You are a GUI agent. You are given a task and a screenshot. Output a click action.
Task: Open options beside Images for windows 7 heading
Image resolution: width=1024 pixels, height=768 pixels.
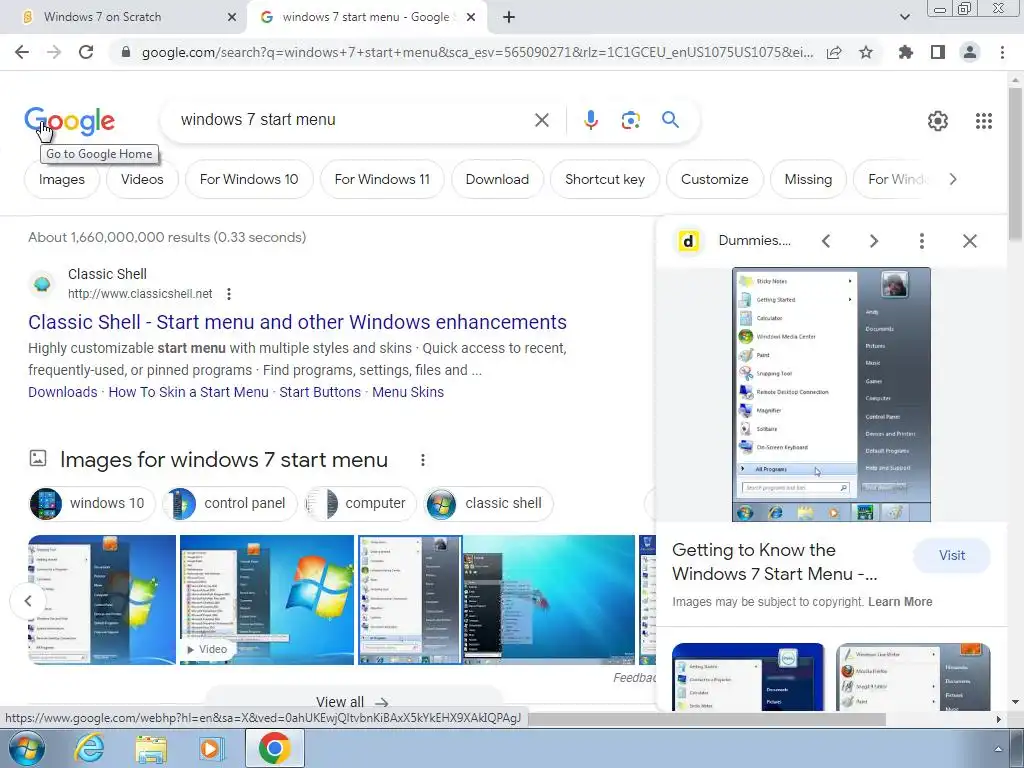pos(423,460)
